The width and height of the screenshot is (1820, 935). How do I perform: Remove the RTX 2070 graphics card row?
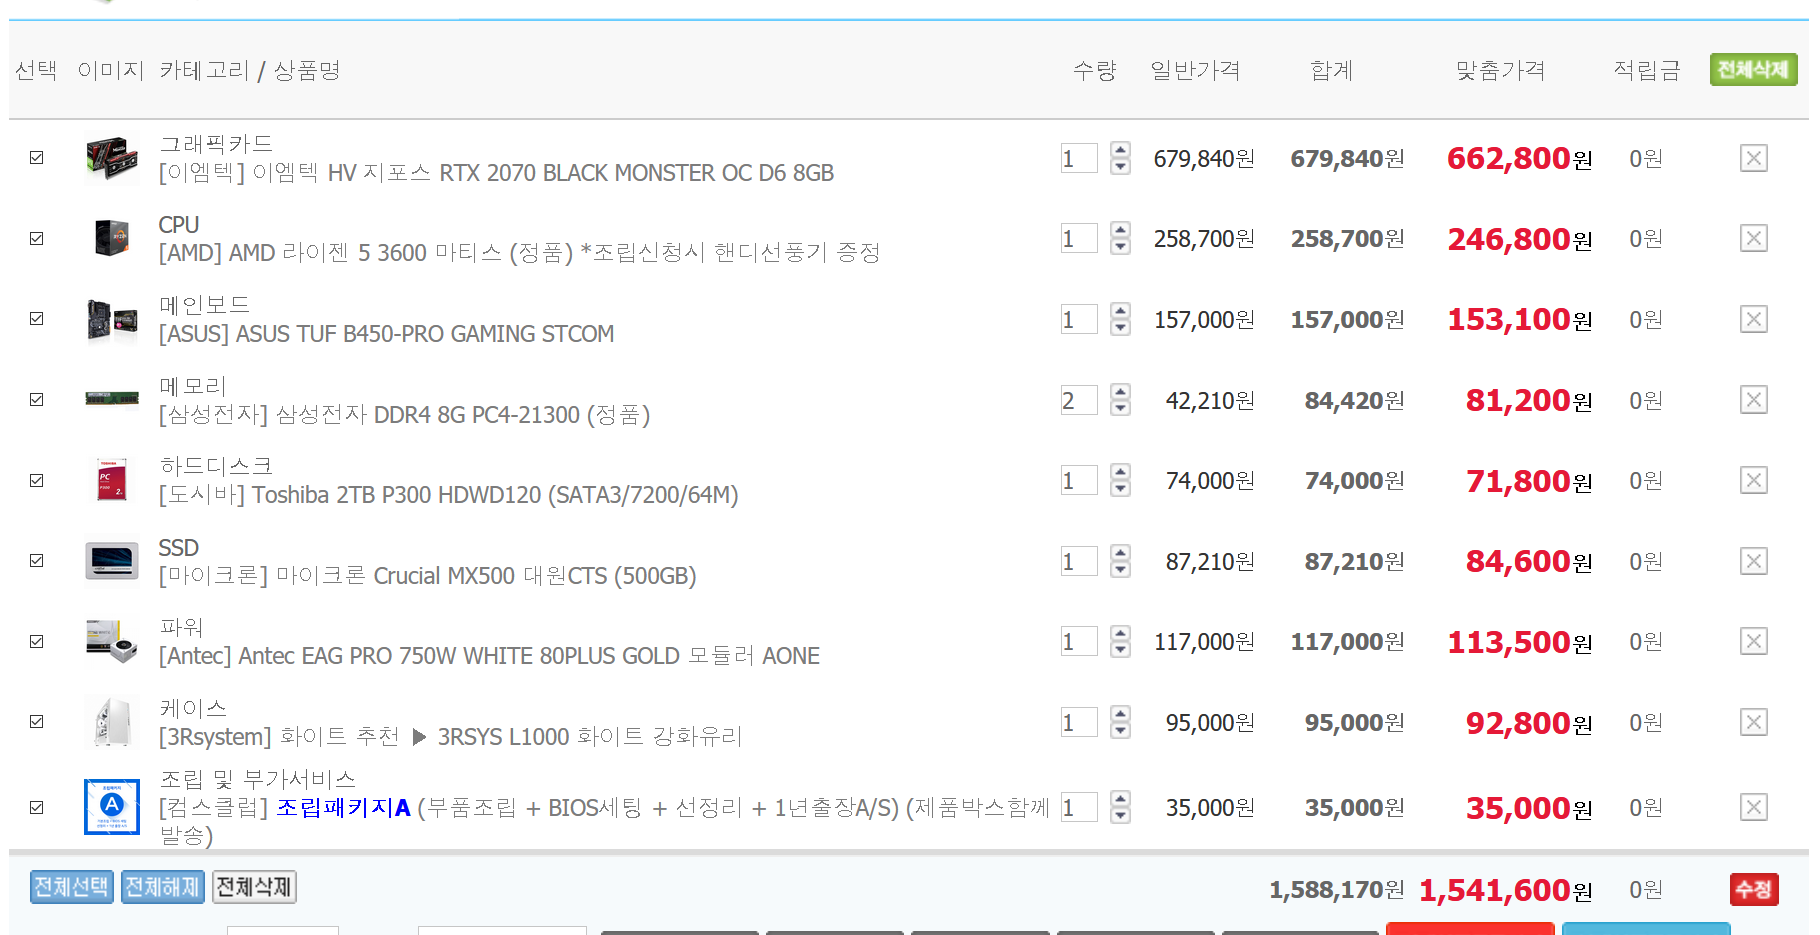click(1753, 158)
